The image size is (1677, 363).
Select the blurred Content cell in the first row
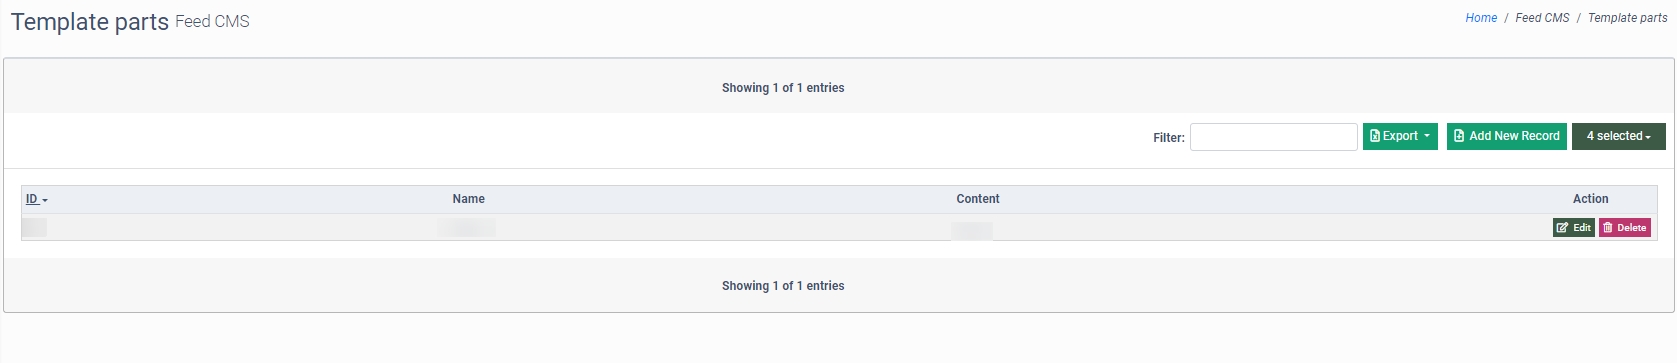point(972,231)
